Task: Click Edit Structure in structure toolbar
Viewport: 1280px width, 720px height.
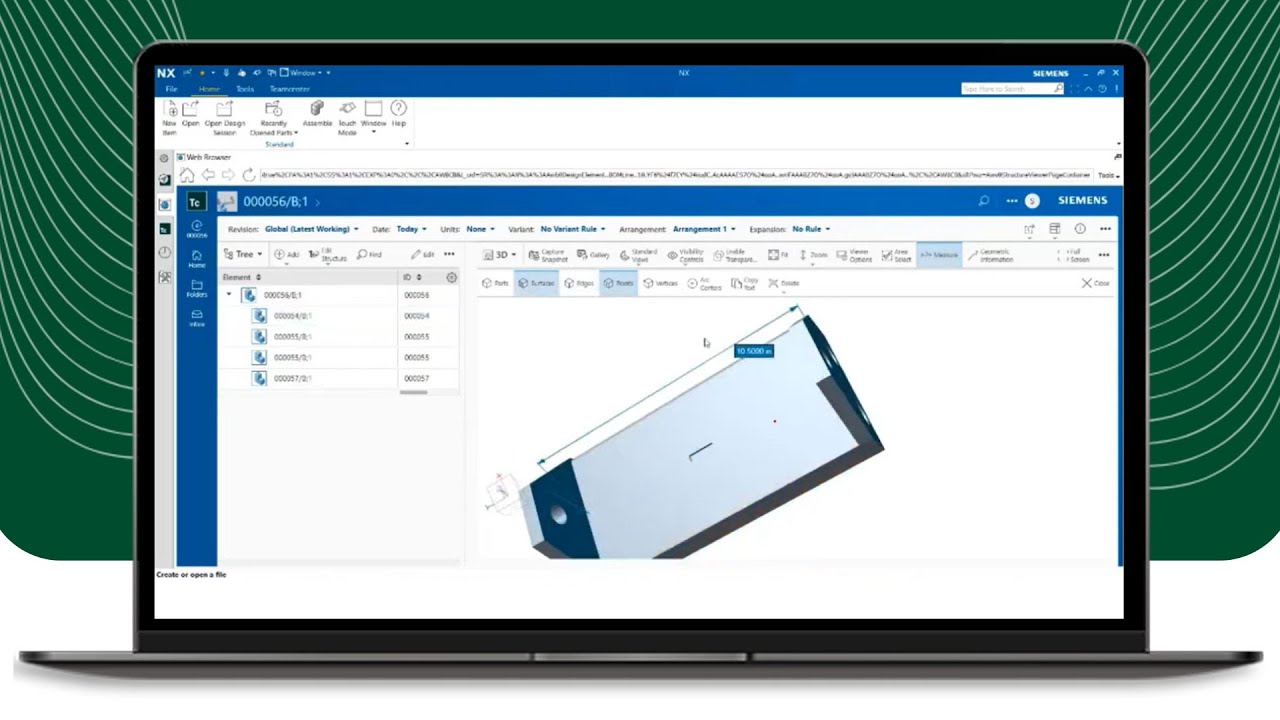Action: click(x=328, y=256)
